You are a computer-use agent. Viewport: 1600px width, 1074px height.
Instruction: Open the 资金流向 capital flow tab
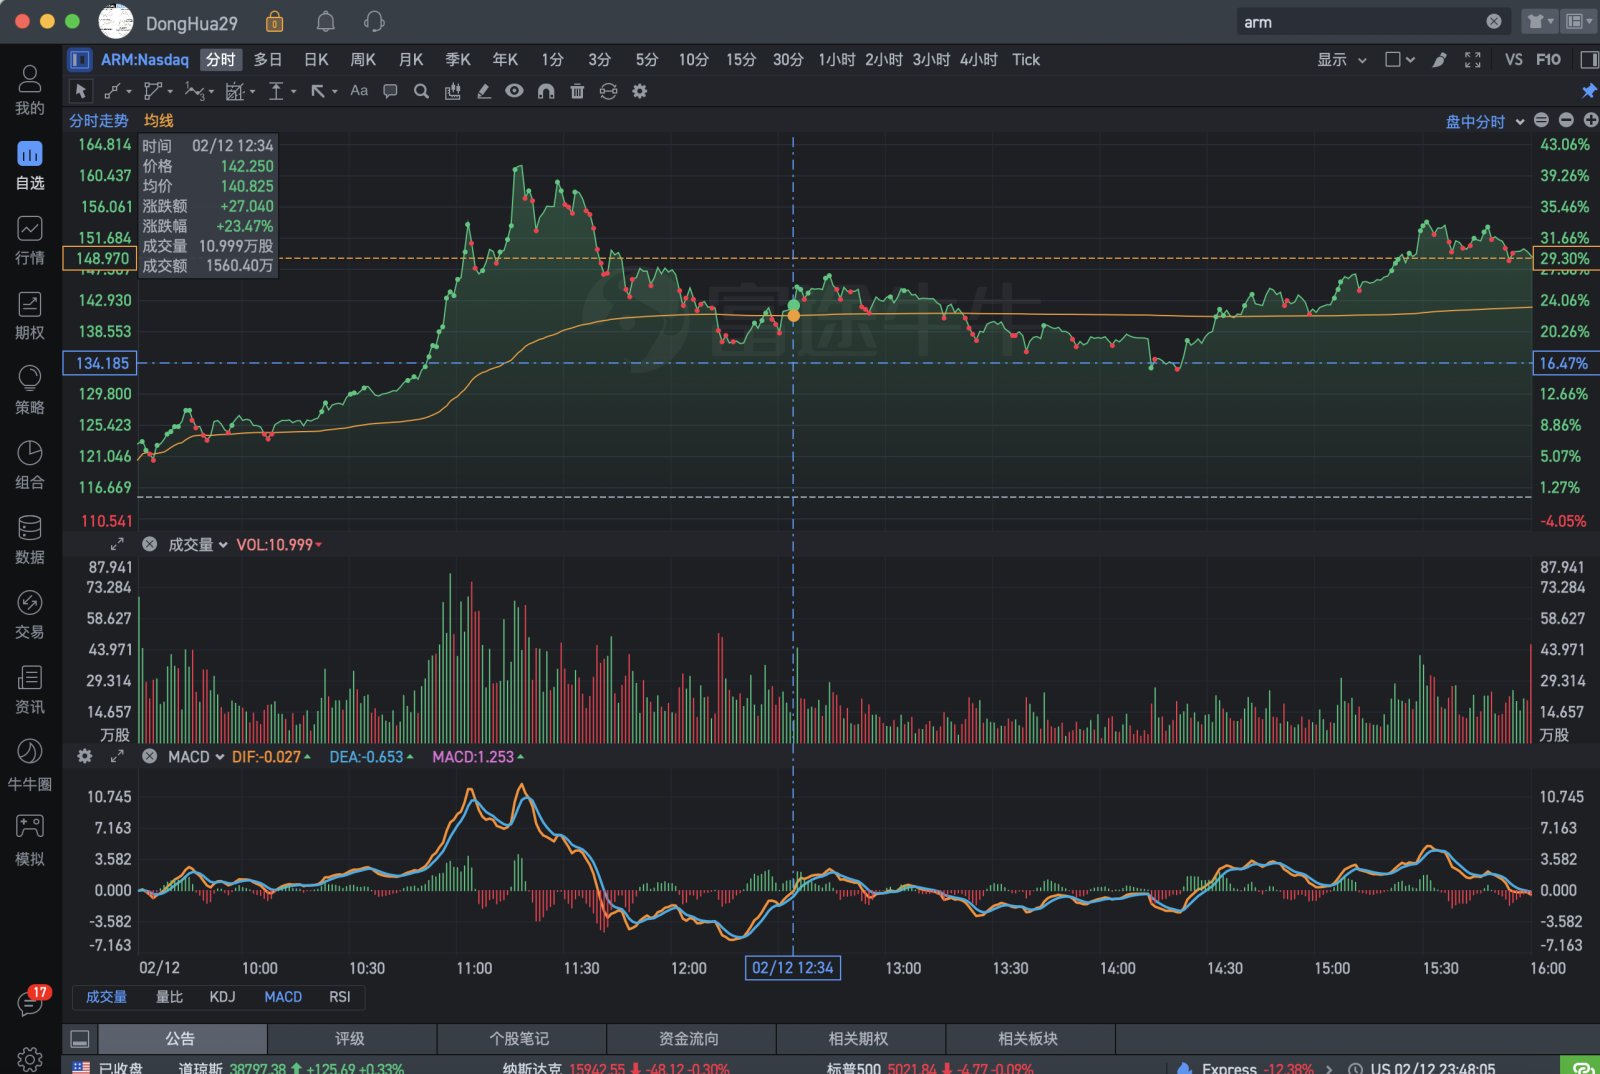690,1039
